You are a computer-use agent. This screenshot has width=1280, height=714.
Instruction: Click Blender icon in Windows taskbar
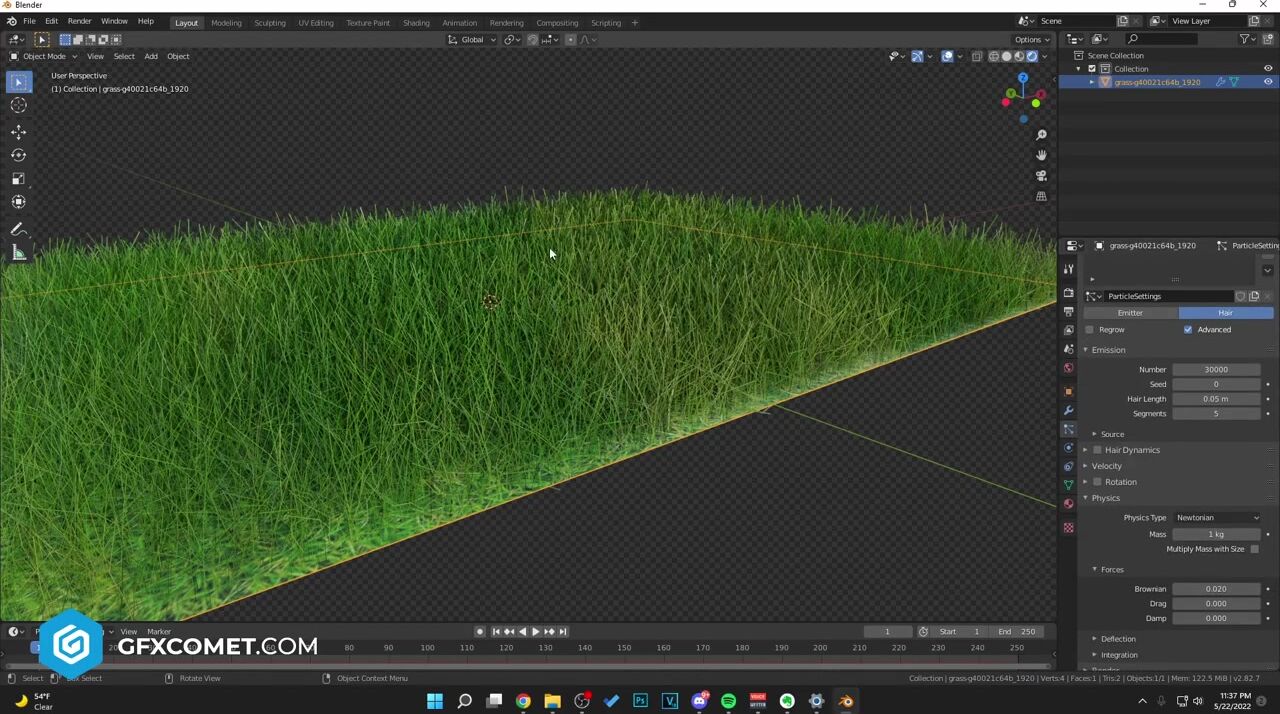[x=846, y=701]
